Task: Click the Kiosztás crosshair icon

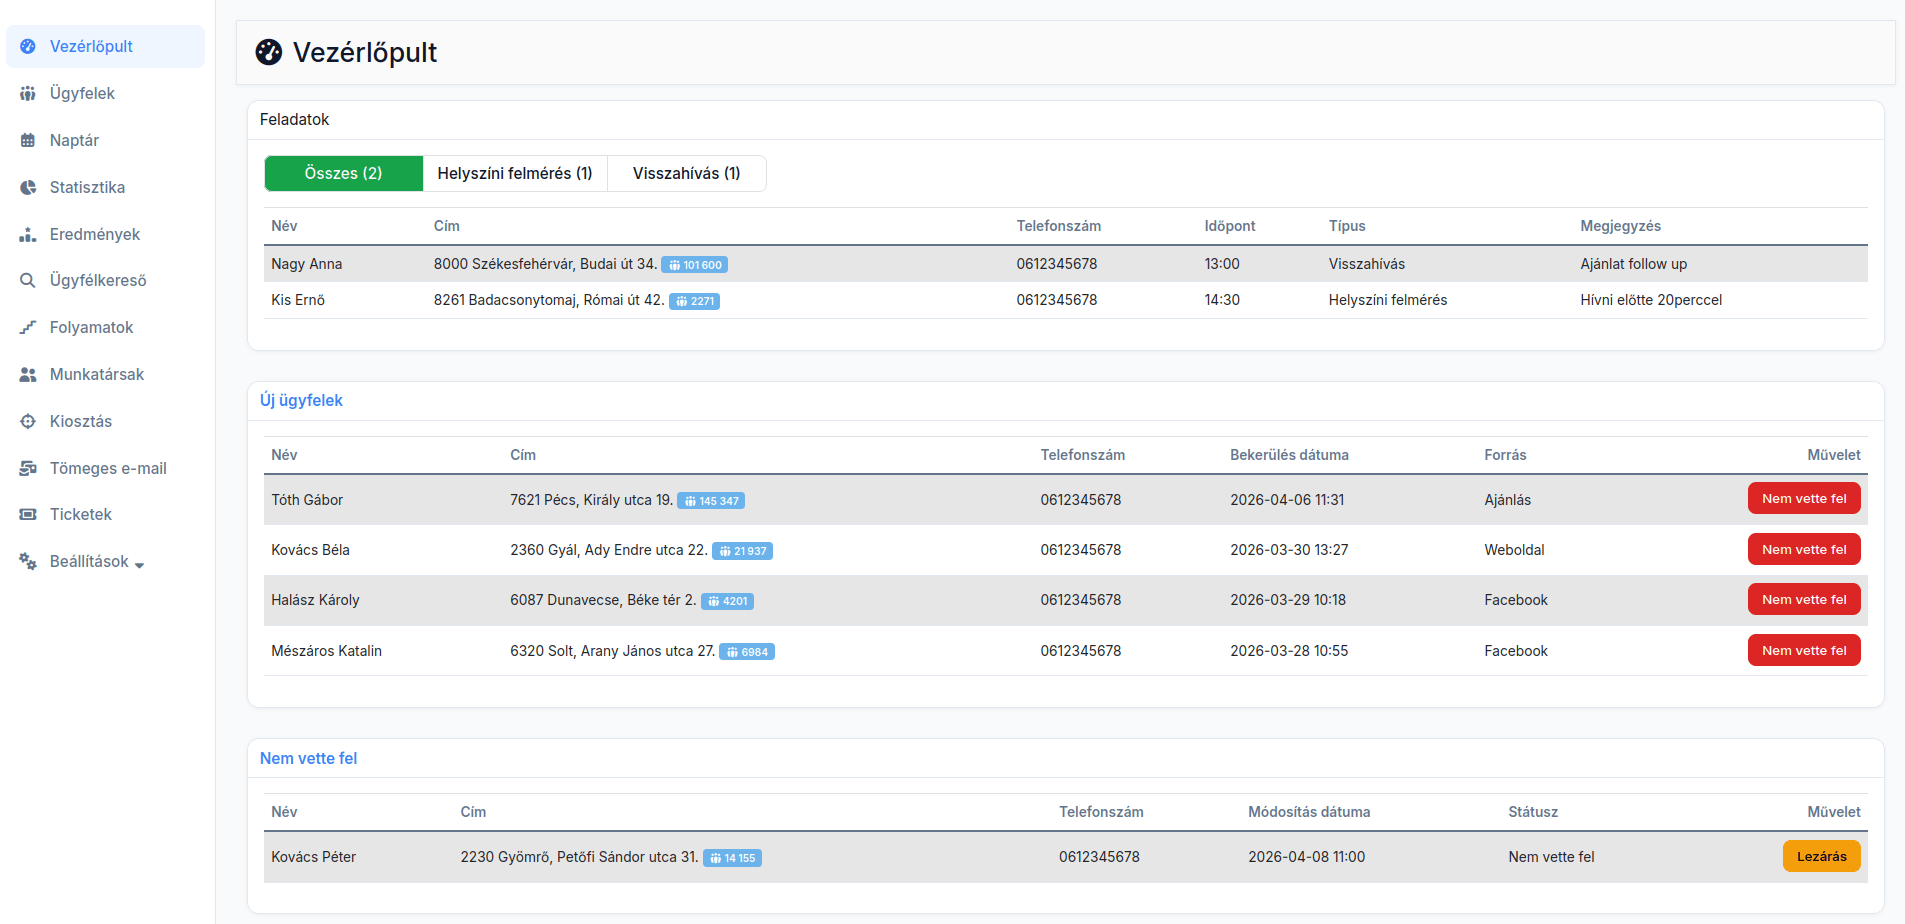Action: [28, 422]
